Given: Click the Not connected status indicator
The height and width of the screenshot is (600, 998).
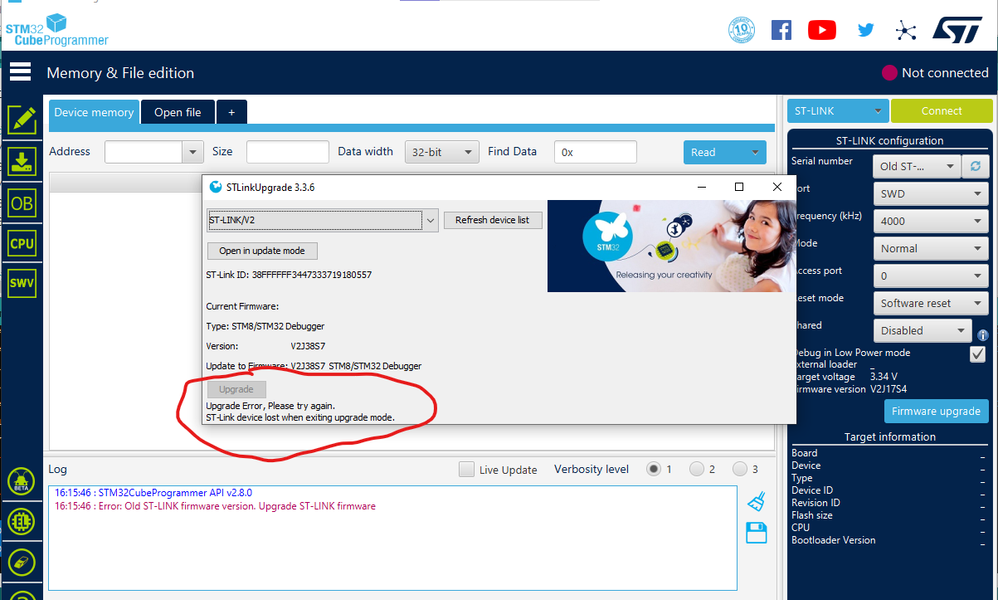Looking at the screenshot, I should click(935, 73).
